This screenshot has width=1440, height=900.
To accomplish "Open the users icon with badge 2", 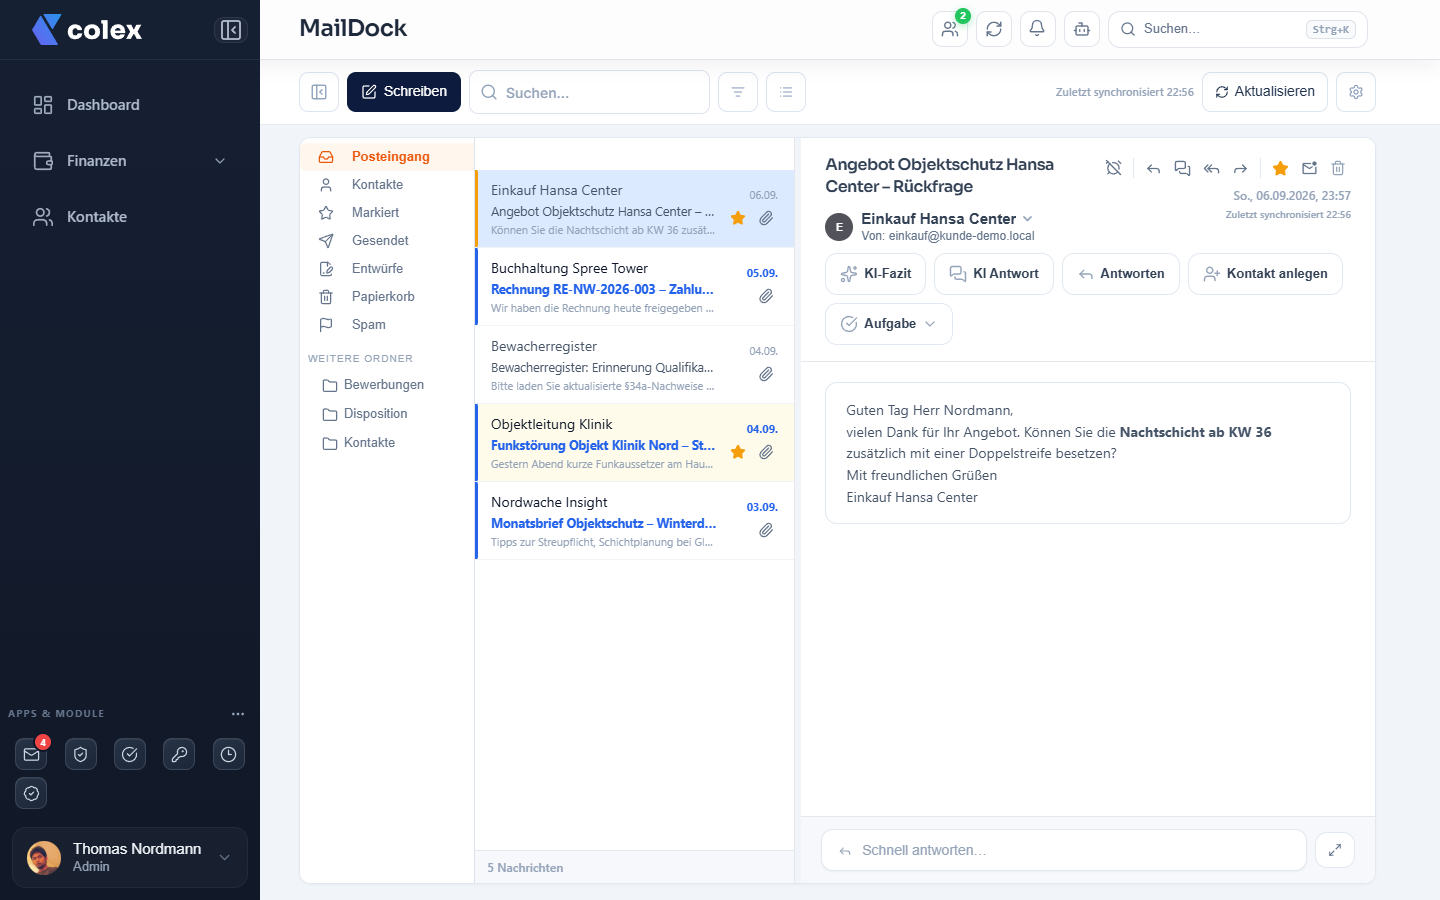I will click(x=950, y=29).
